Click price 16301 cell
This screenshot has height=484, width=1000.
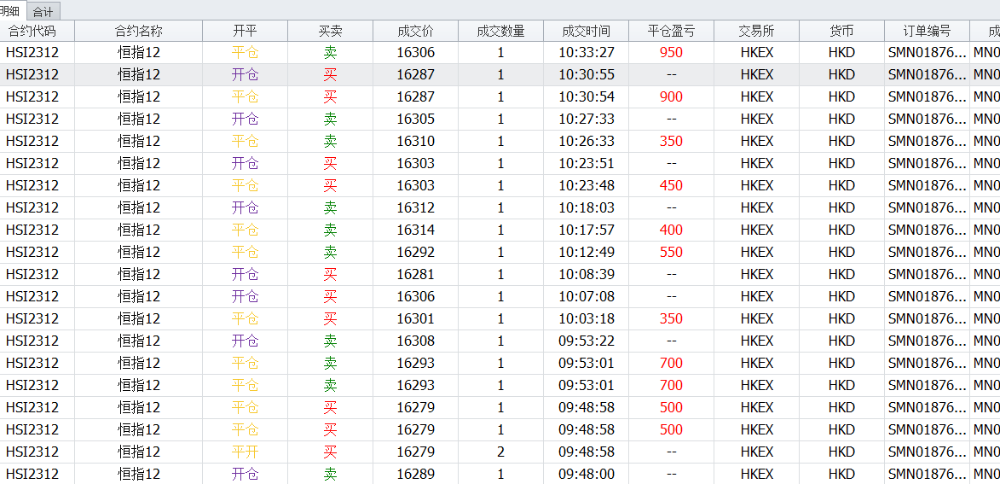415,319
